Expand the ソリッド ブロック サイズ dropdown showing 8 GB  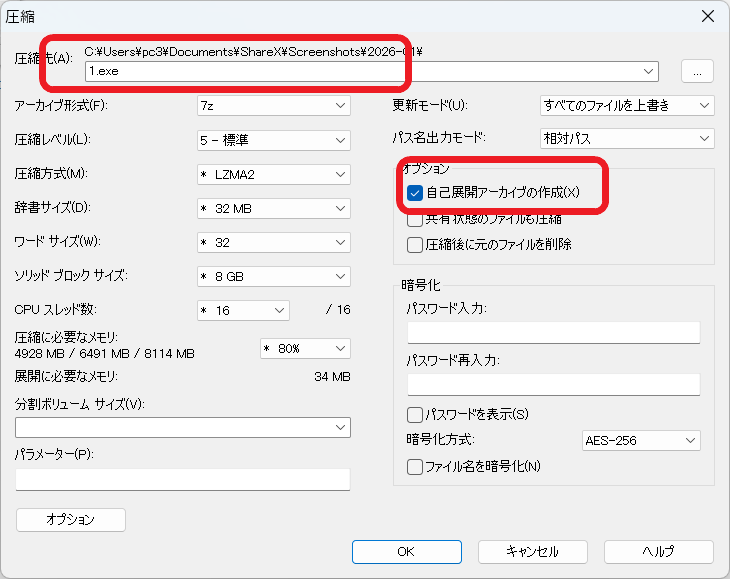[x=274, y=276]
